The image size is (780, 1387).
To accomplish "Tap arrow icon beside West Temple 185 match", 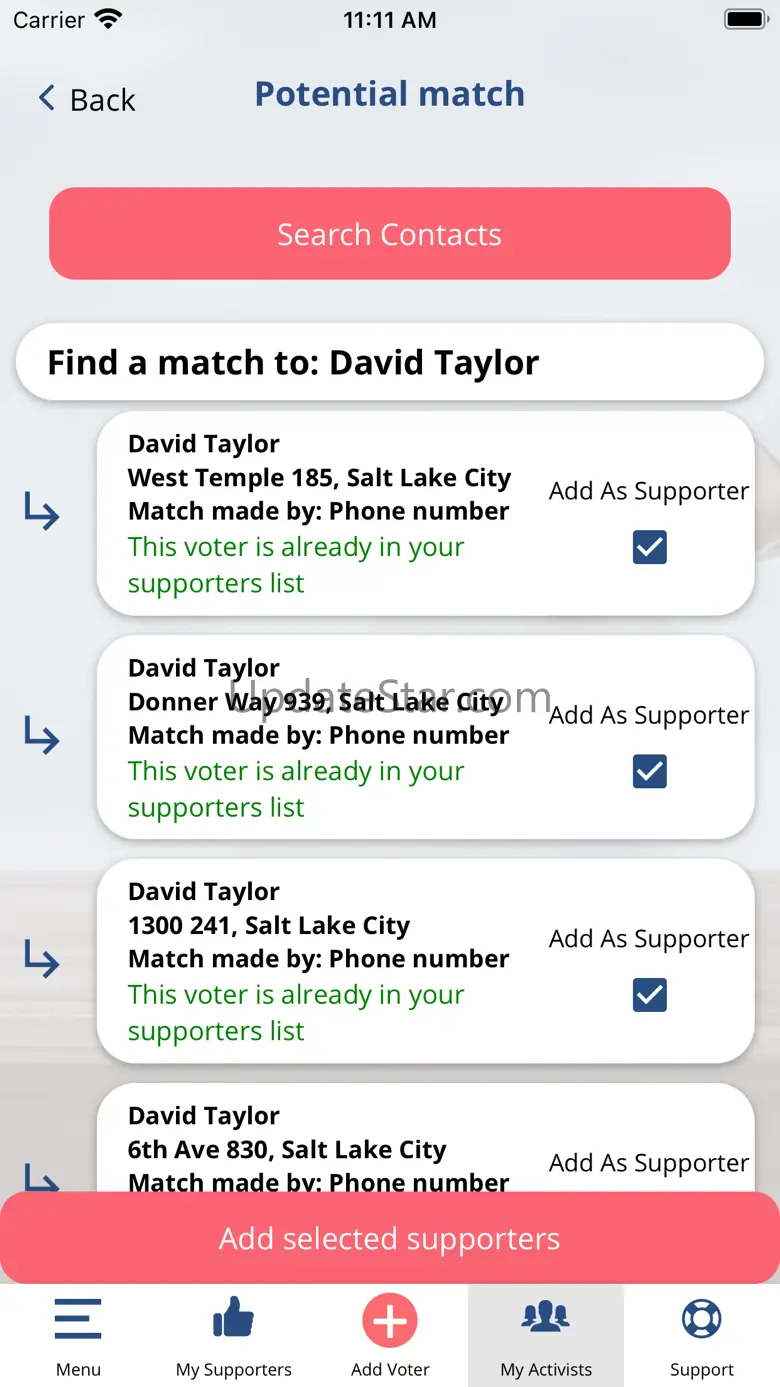I will [42, 513].
